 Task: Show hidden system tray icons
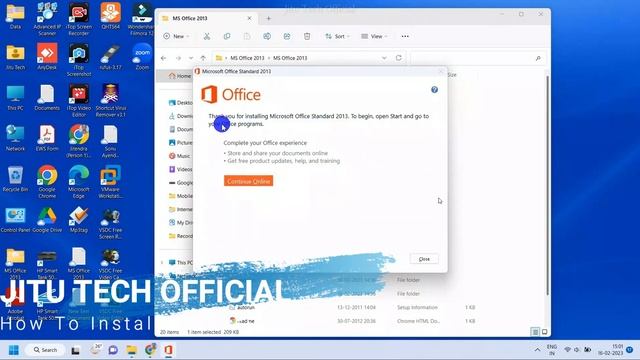537,350
